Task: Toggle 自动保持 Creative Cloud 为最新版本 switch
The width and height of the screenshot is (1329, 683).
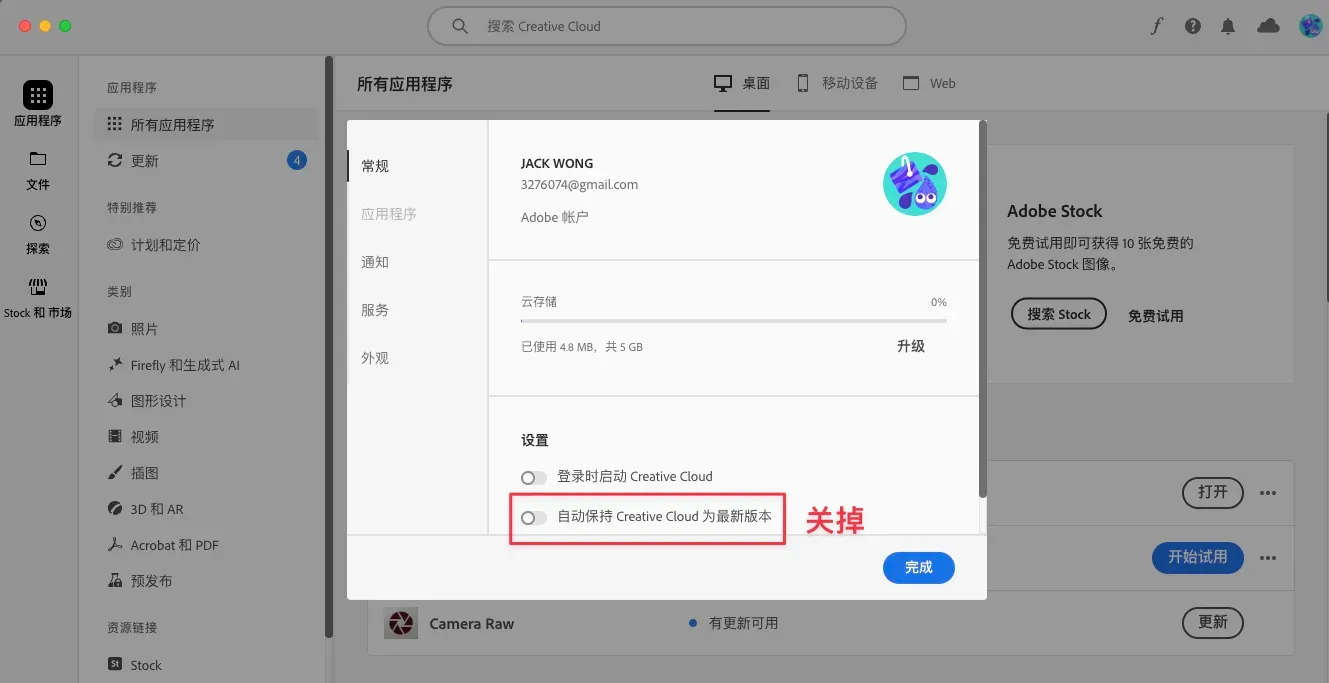Action: [534, 517]
